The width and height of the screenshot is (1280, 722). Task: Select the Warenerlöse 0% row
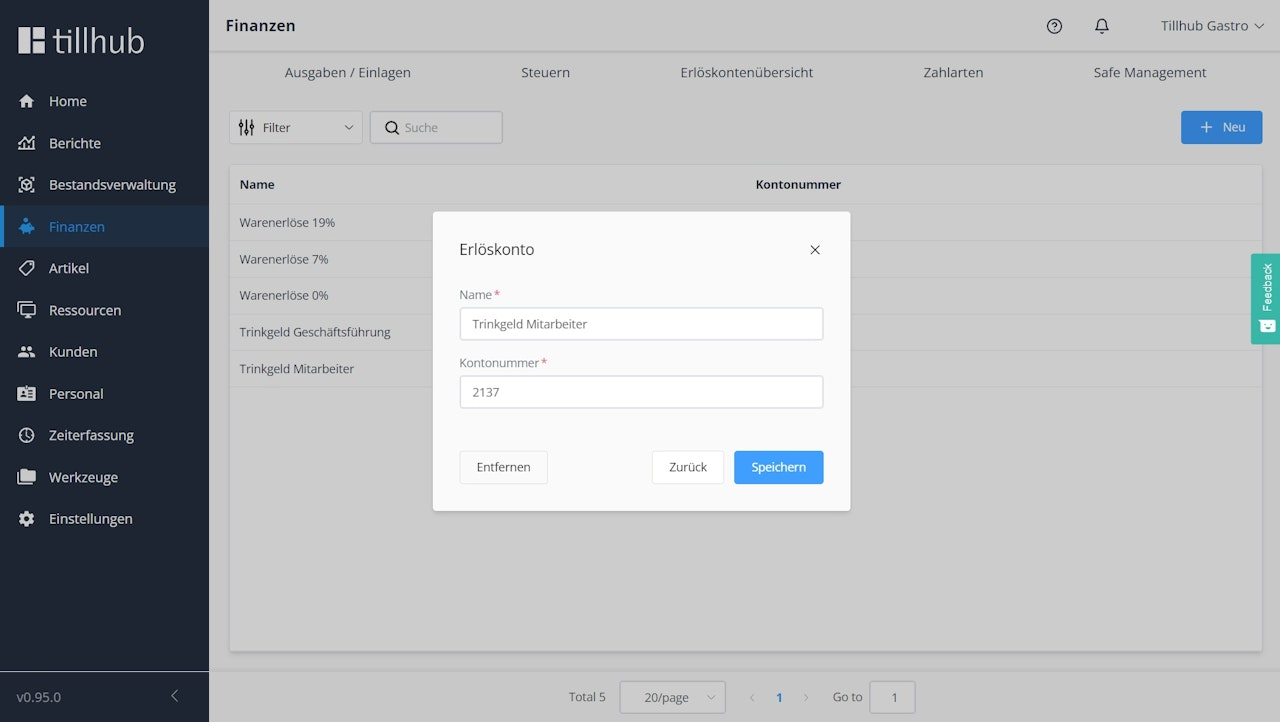coord(746,296)
